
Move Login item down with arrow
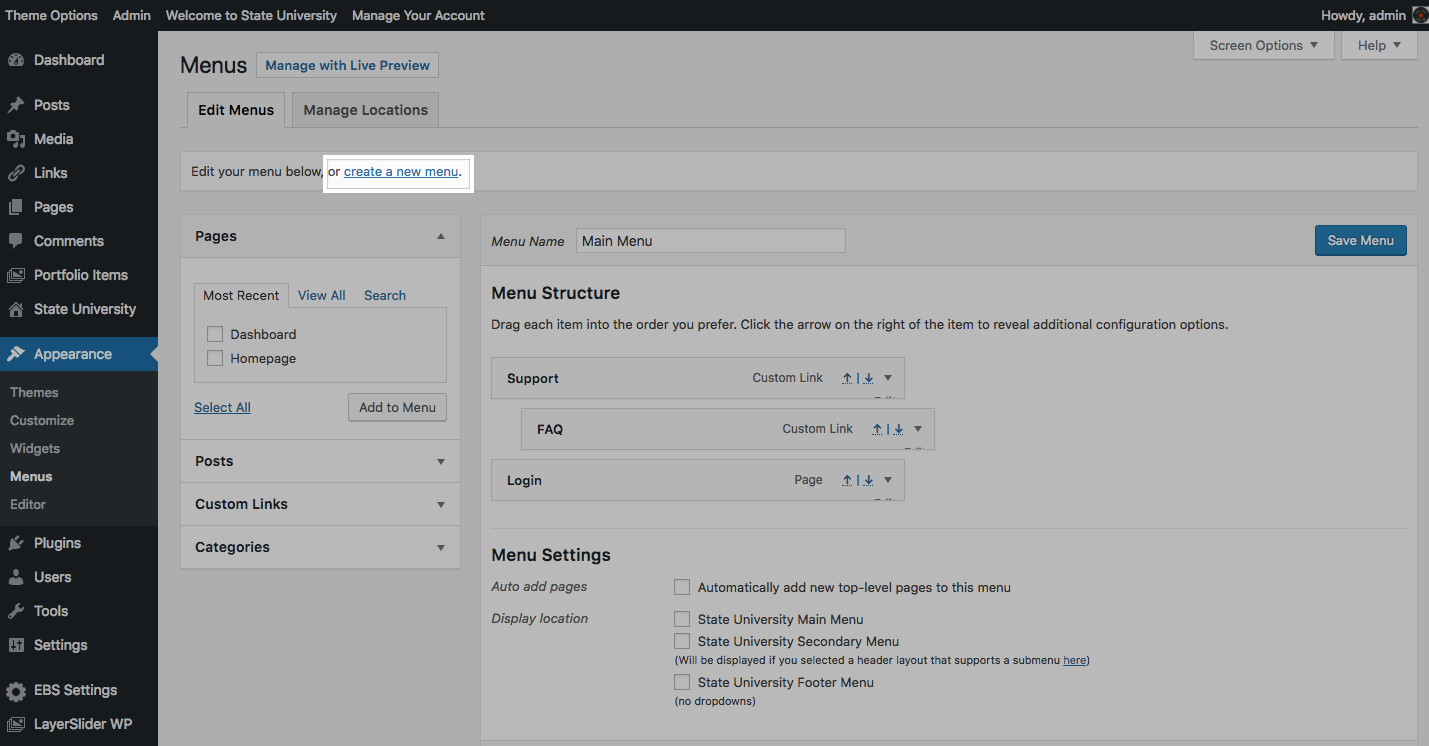click(868, 480)
